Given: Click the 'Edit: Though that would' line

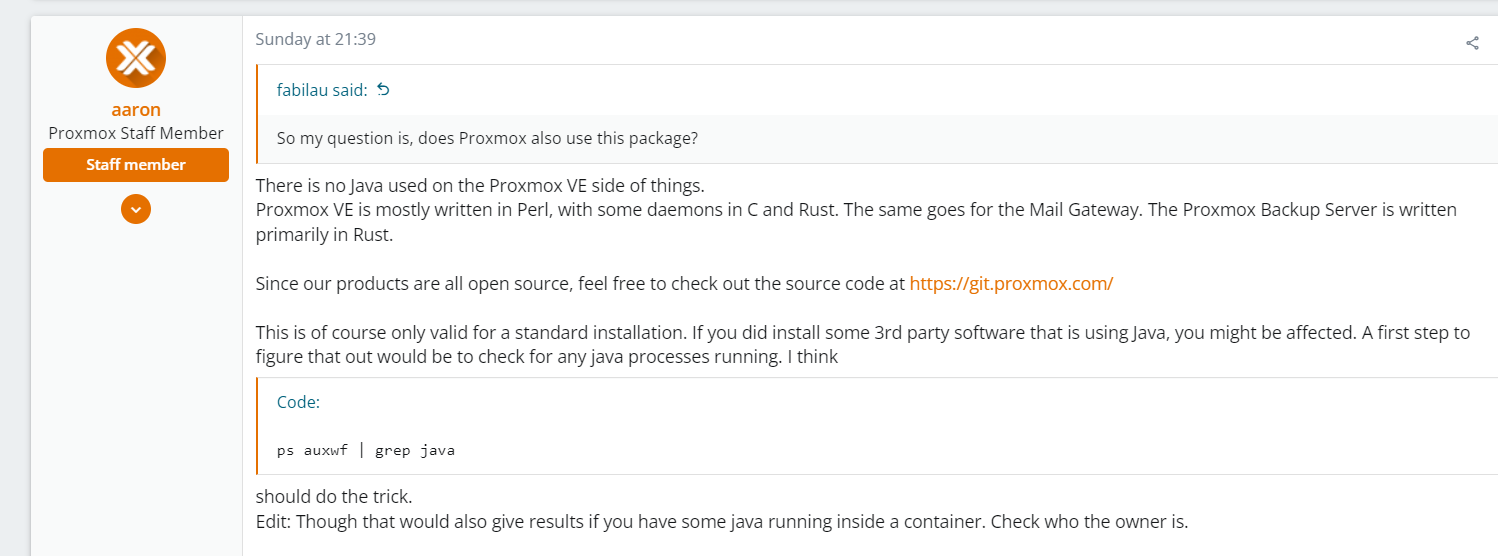Looking at the screenshot, I should (x=721, y=521).
